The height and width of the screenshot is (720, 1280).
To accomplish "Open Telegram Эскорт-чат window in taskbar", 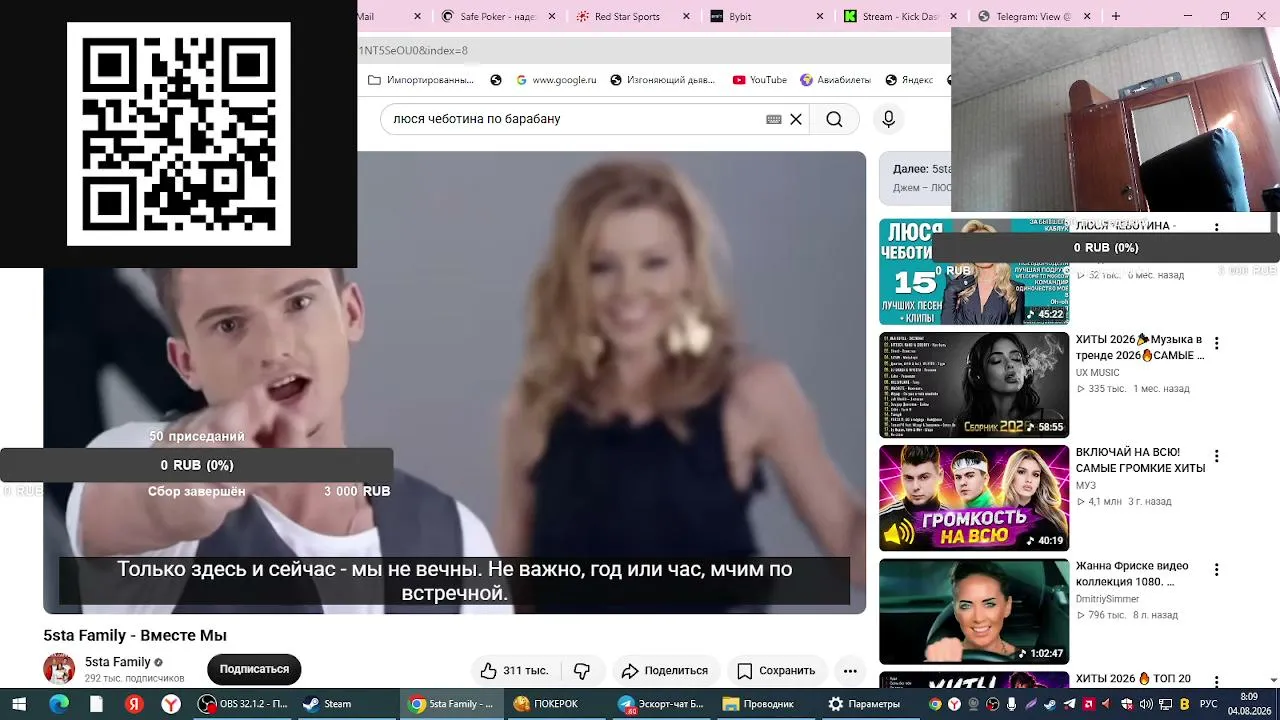I will [660, 704].
